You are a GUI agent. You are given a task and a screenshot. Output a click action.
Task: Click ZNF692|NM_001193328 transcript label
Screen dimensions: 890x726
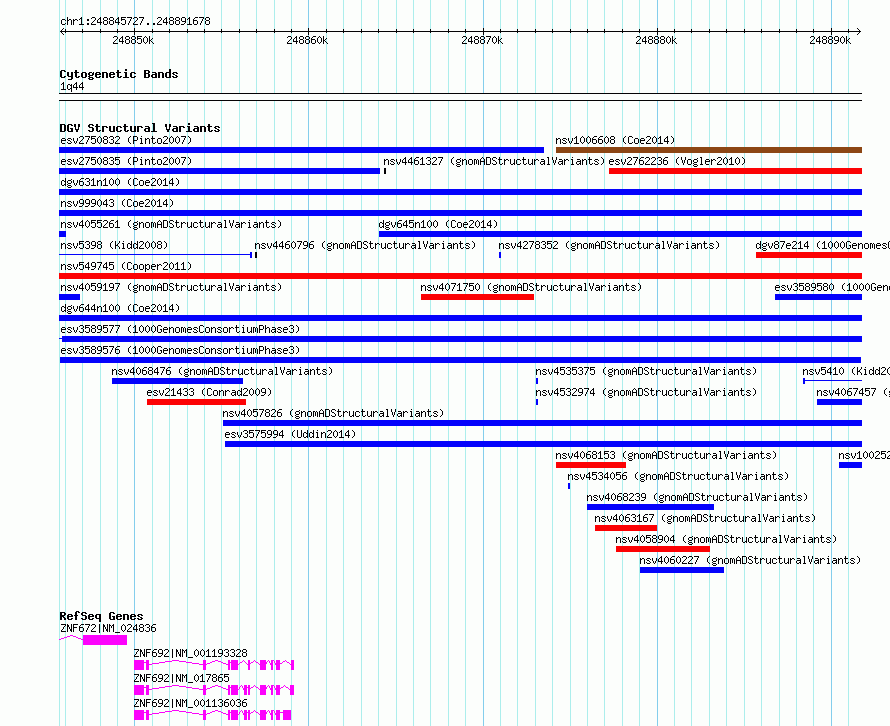[190, 653]
